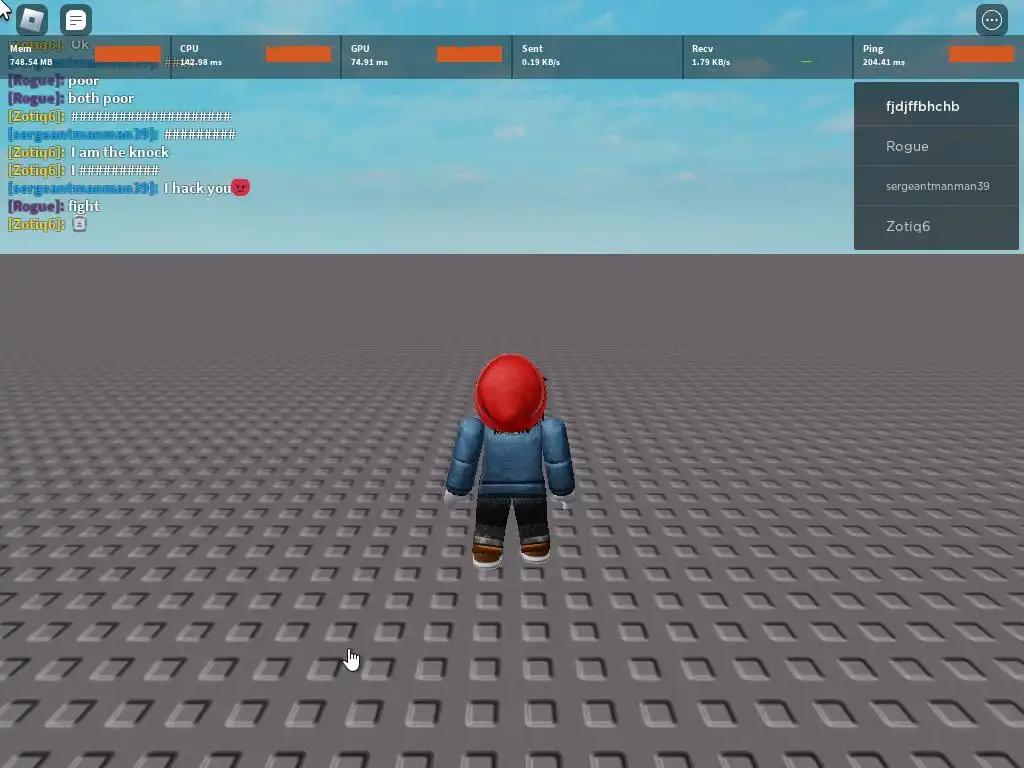Click the red-hatted avatar character

(x=510, y=460)
